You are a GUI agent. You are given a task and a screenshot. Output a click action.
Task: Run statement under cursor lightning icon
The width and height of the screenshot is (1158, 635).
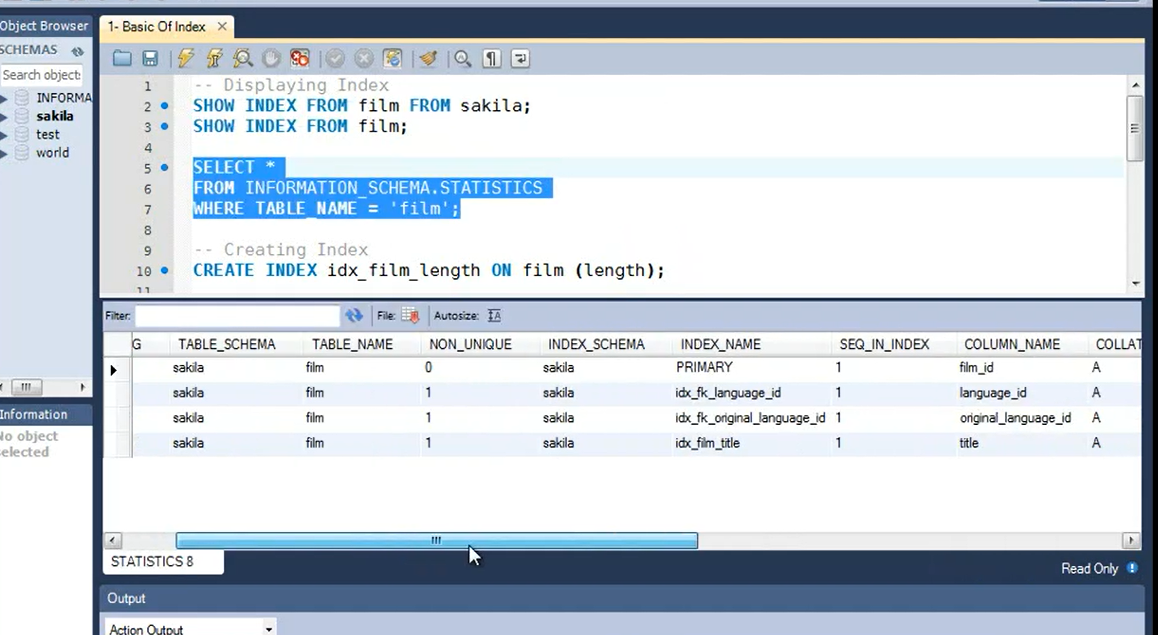pyautogui.click(x=214, y=59)
